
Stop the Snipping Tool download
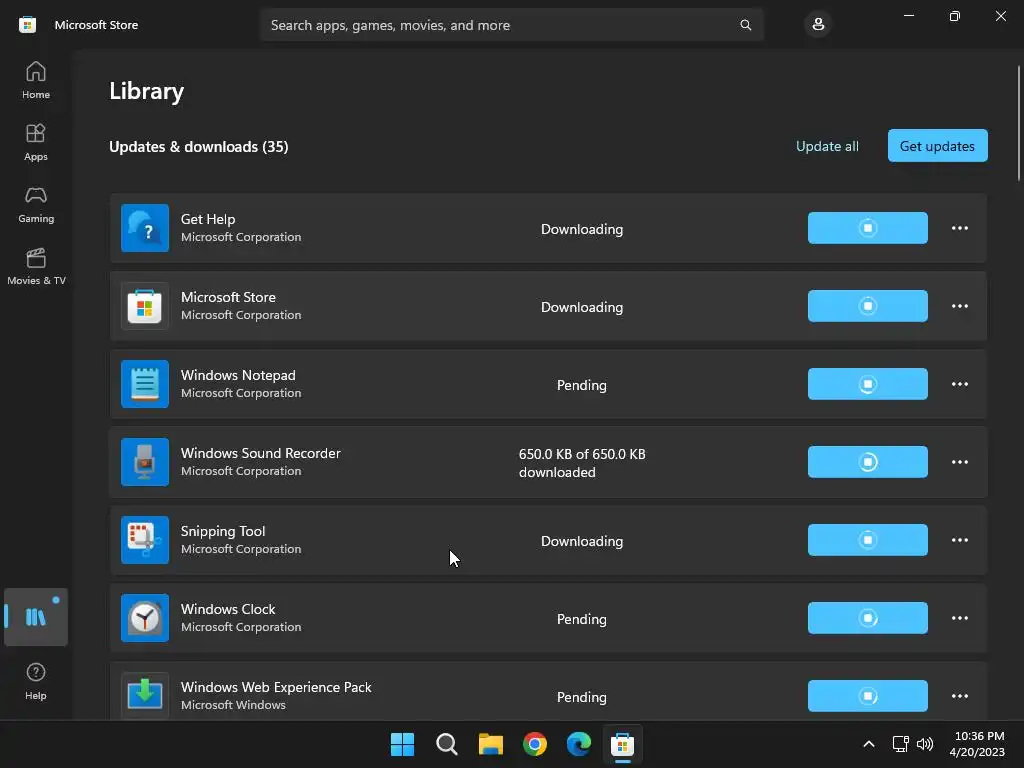tap(867, 540)
